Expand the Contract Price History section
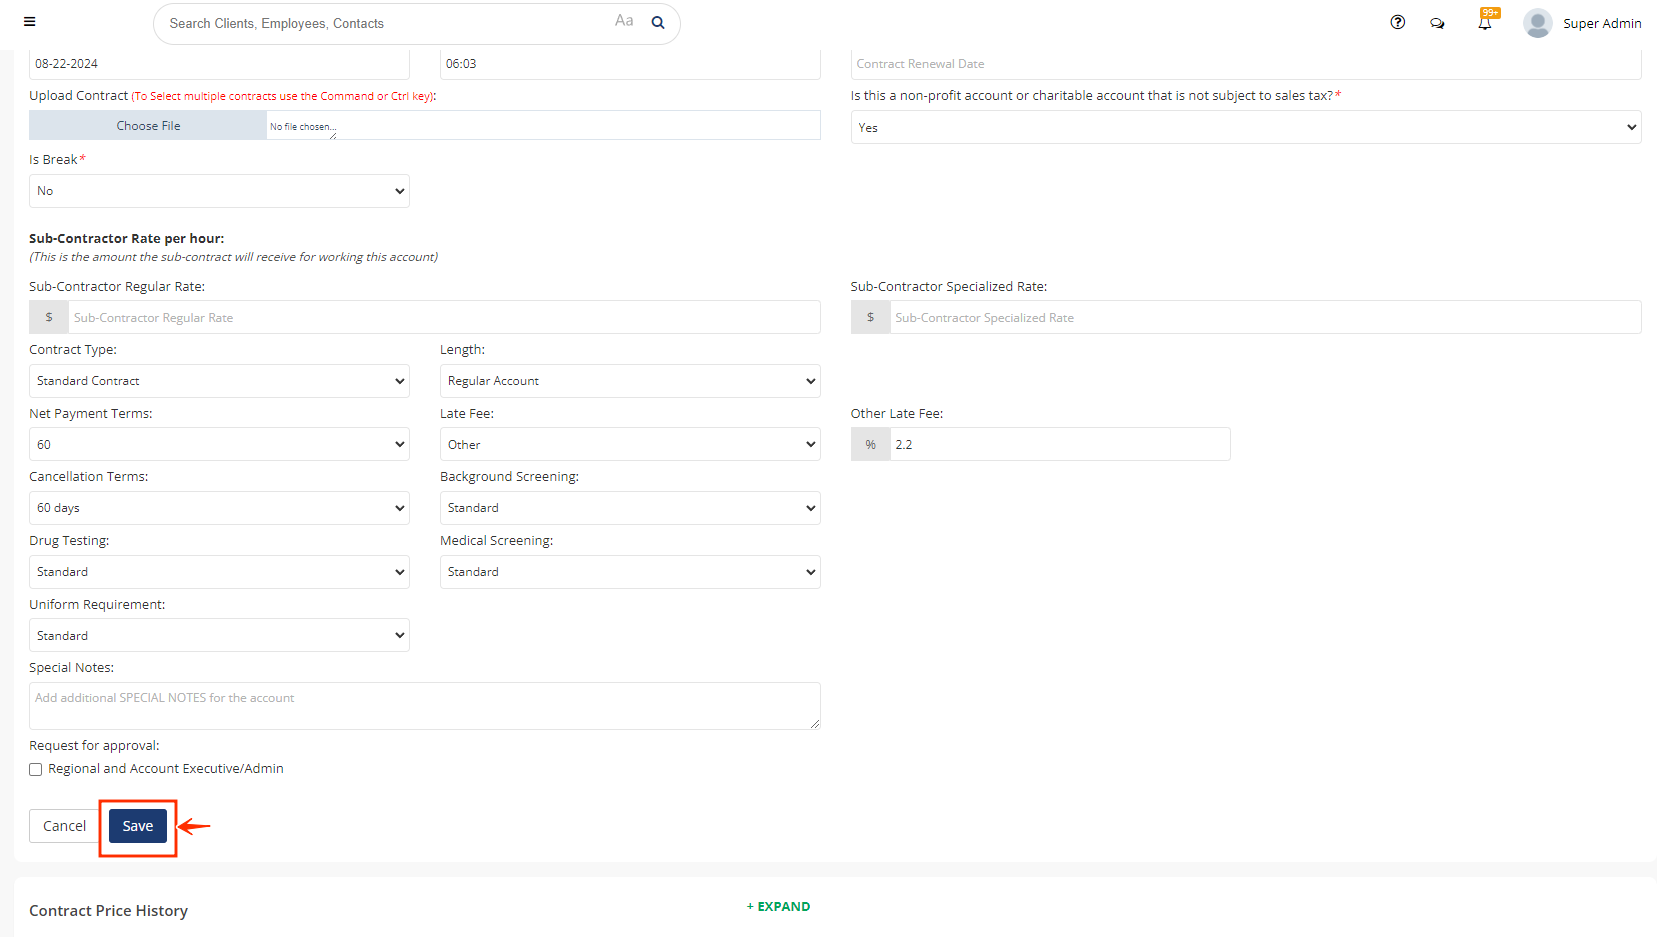This screenshot has height=937, width=1657. 778,907
